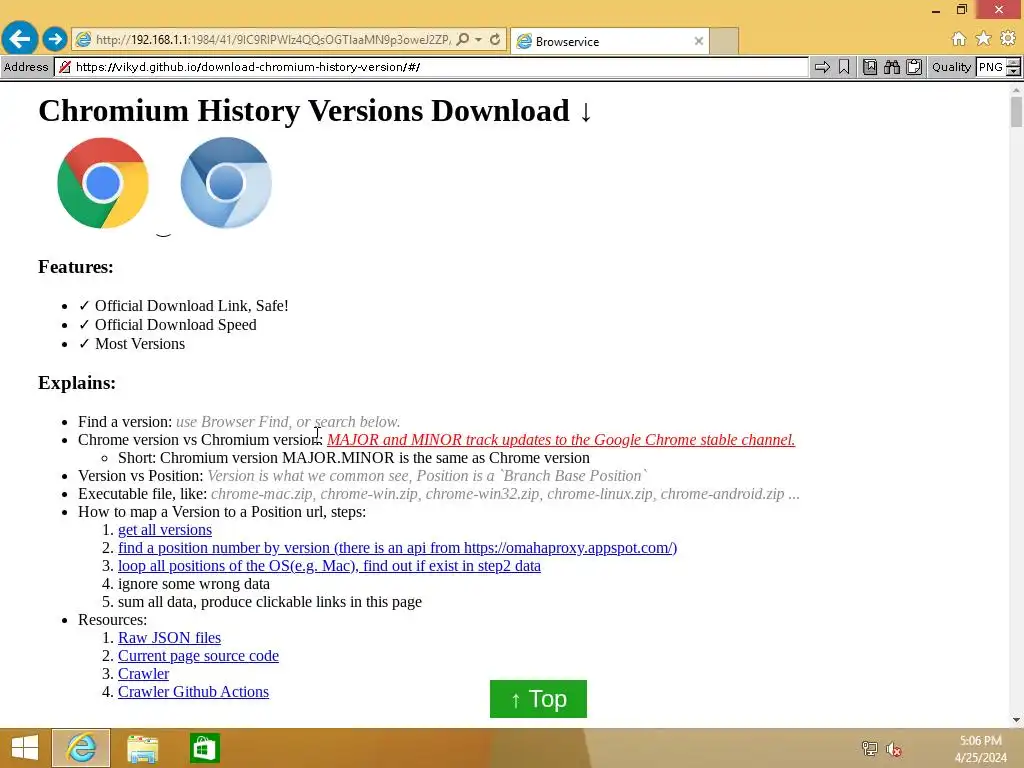
Task: Click the text Official Download Link, Safe!
Action: pos(191,306)
